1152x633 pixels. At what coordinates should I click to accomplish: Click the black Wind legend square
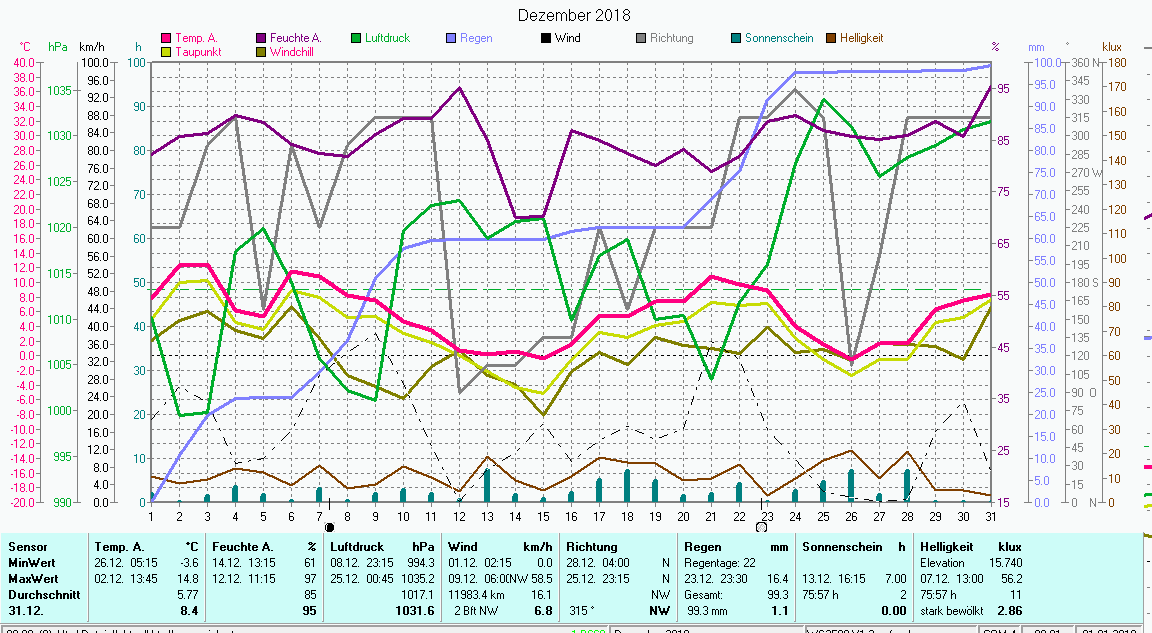[x=546, y=38]
